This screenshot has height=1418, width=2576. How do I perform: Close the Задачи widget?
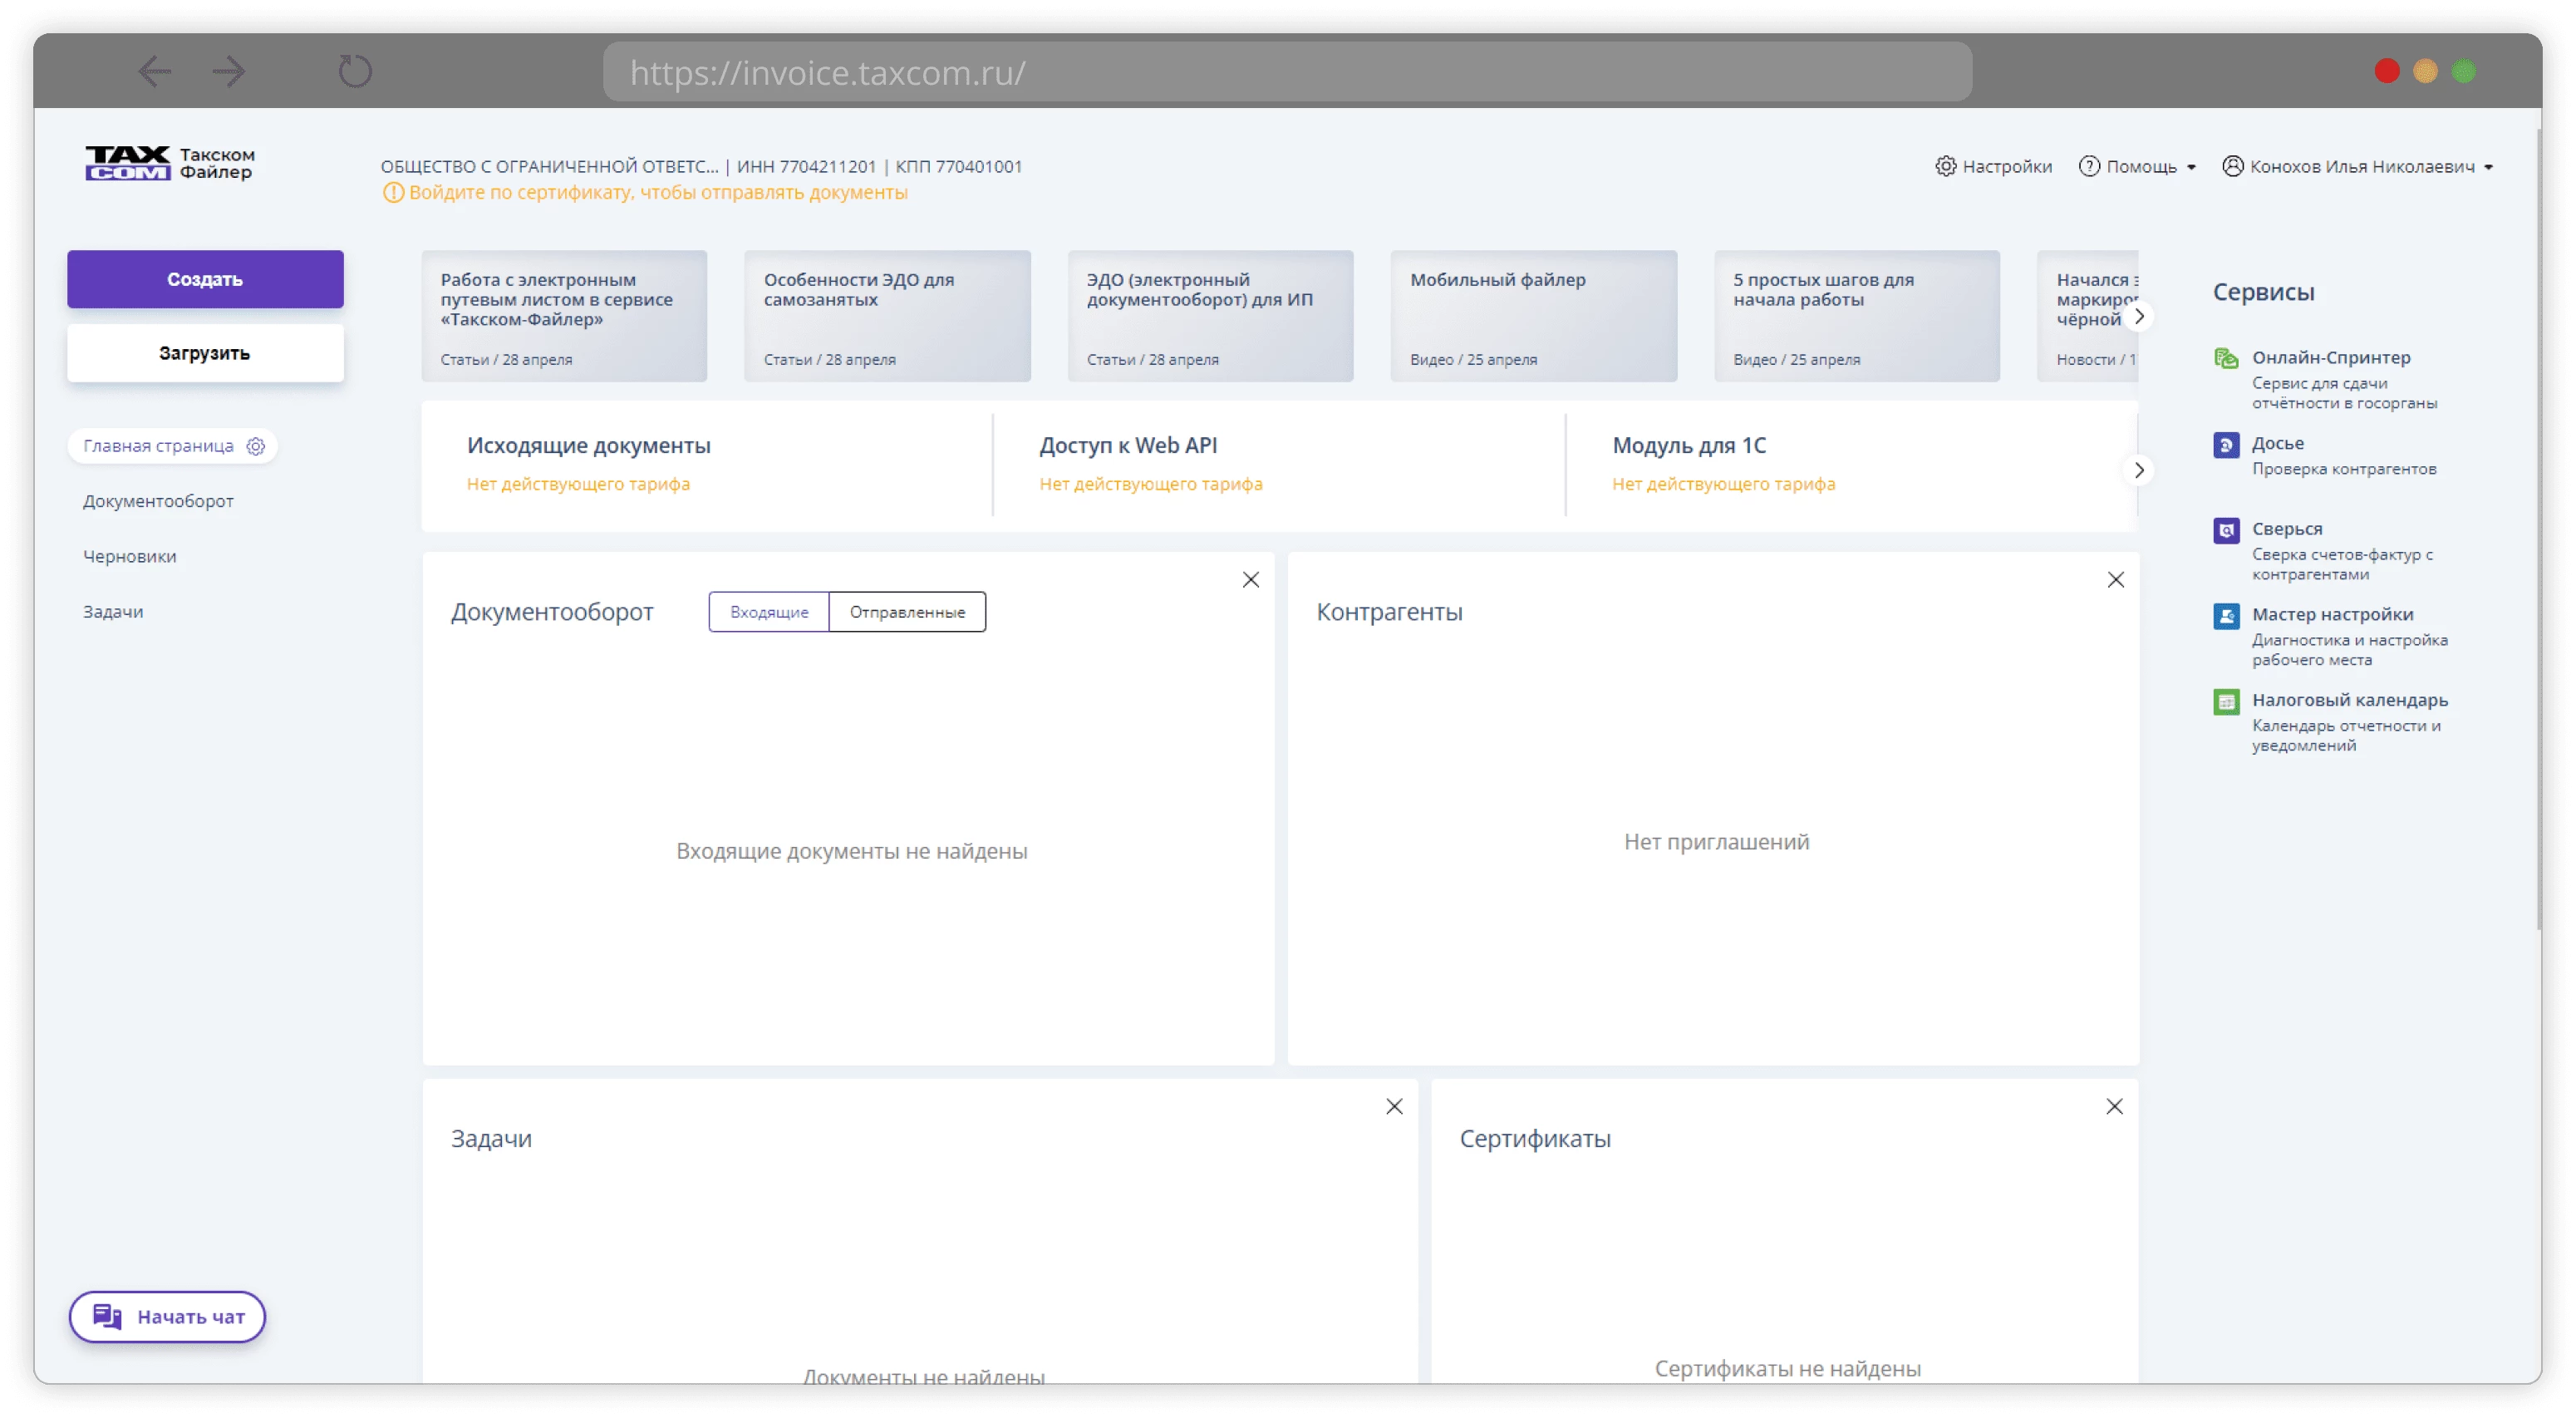(x=1394, y=1106)
